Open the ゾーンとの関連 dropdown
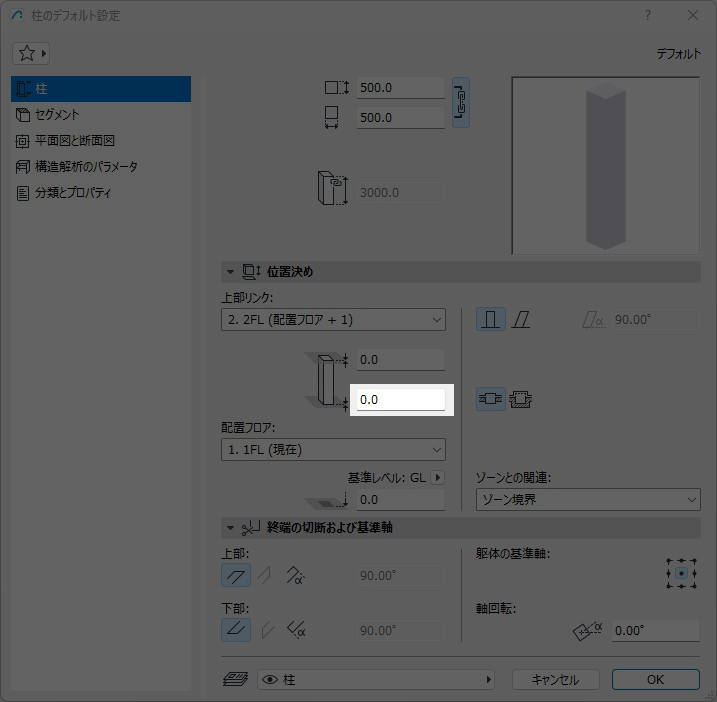 [587, 499]
